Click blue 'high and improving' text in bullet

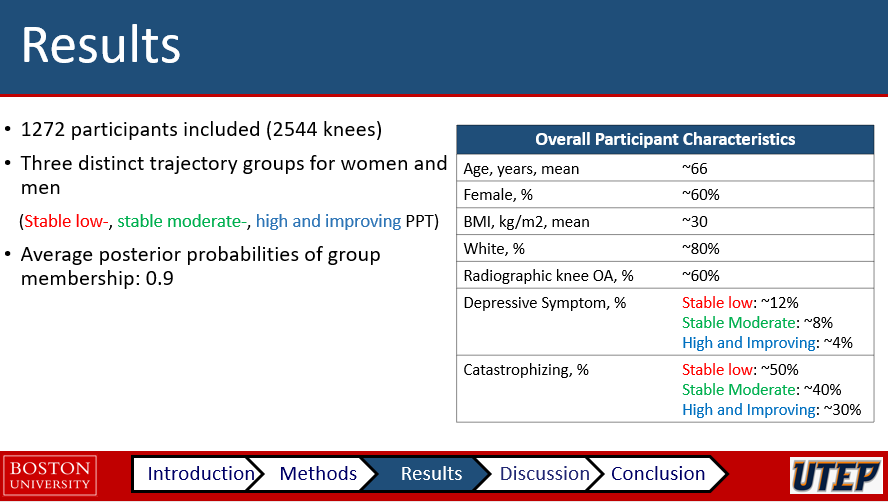pyautogui.click(x=328, y=221)
